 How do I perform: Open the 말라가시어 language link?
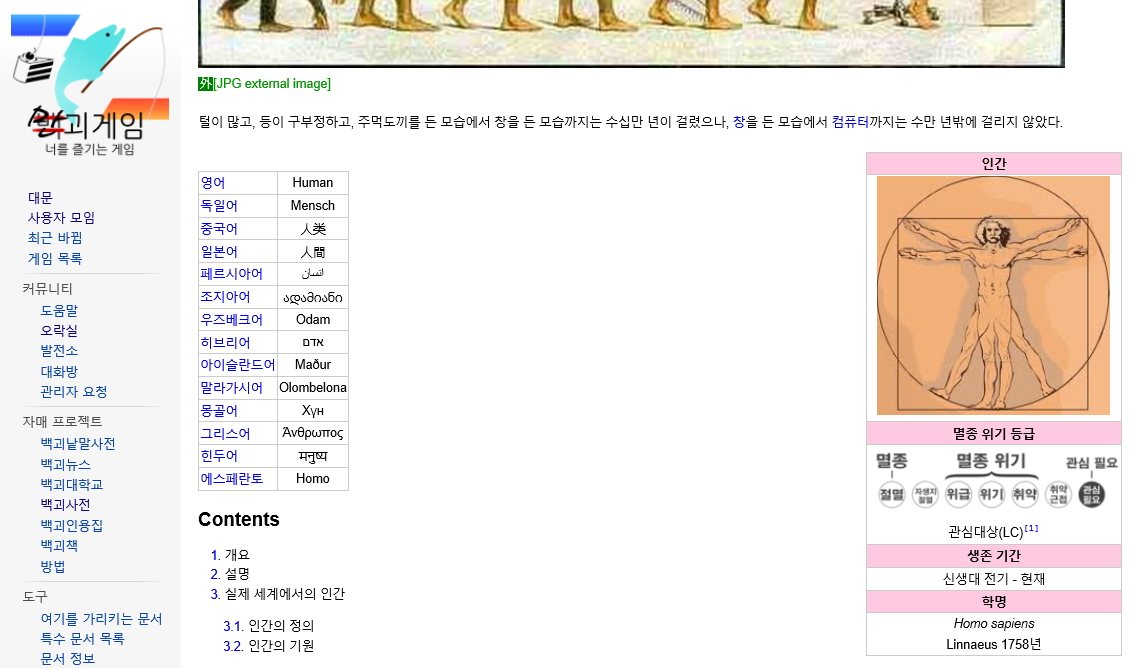pos(231,389)
